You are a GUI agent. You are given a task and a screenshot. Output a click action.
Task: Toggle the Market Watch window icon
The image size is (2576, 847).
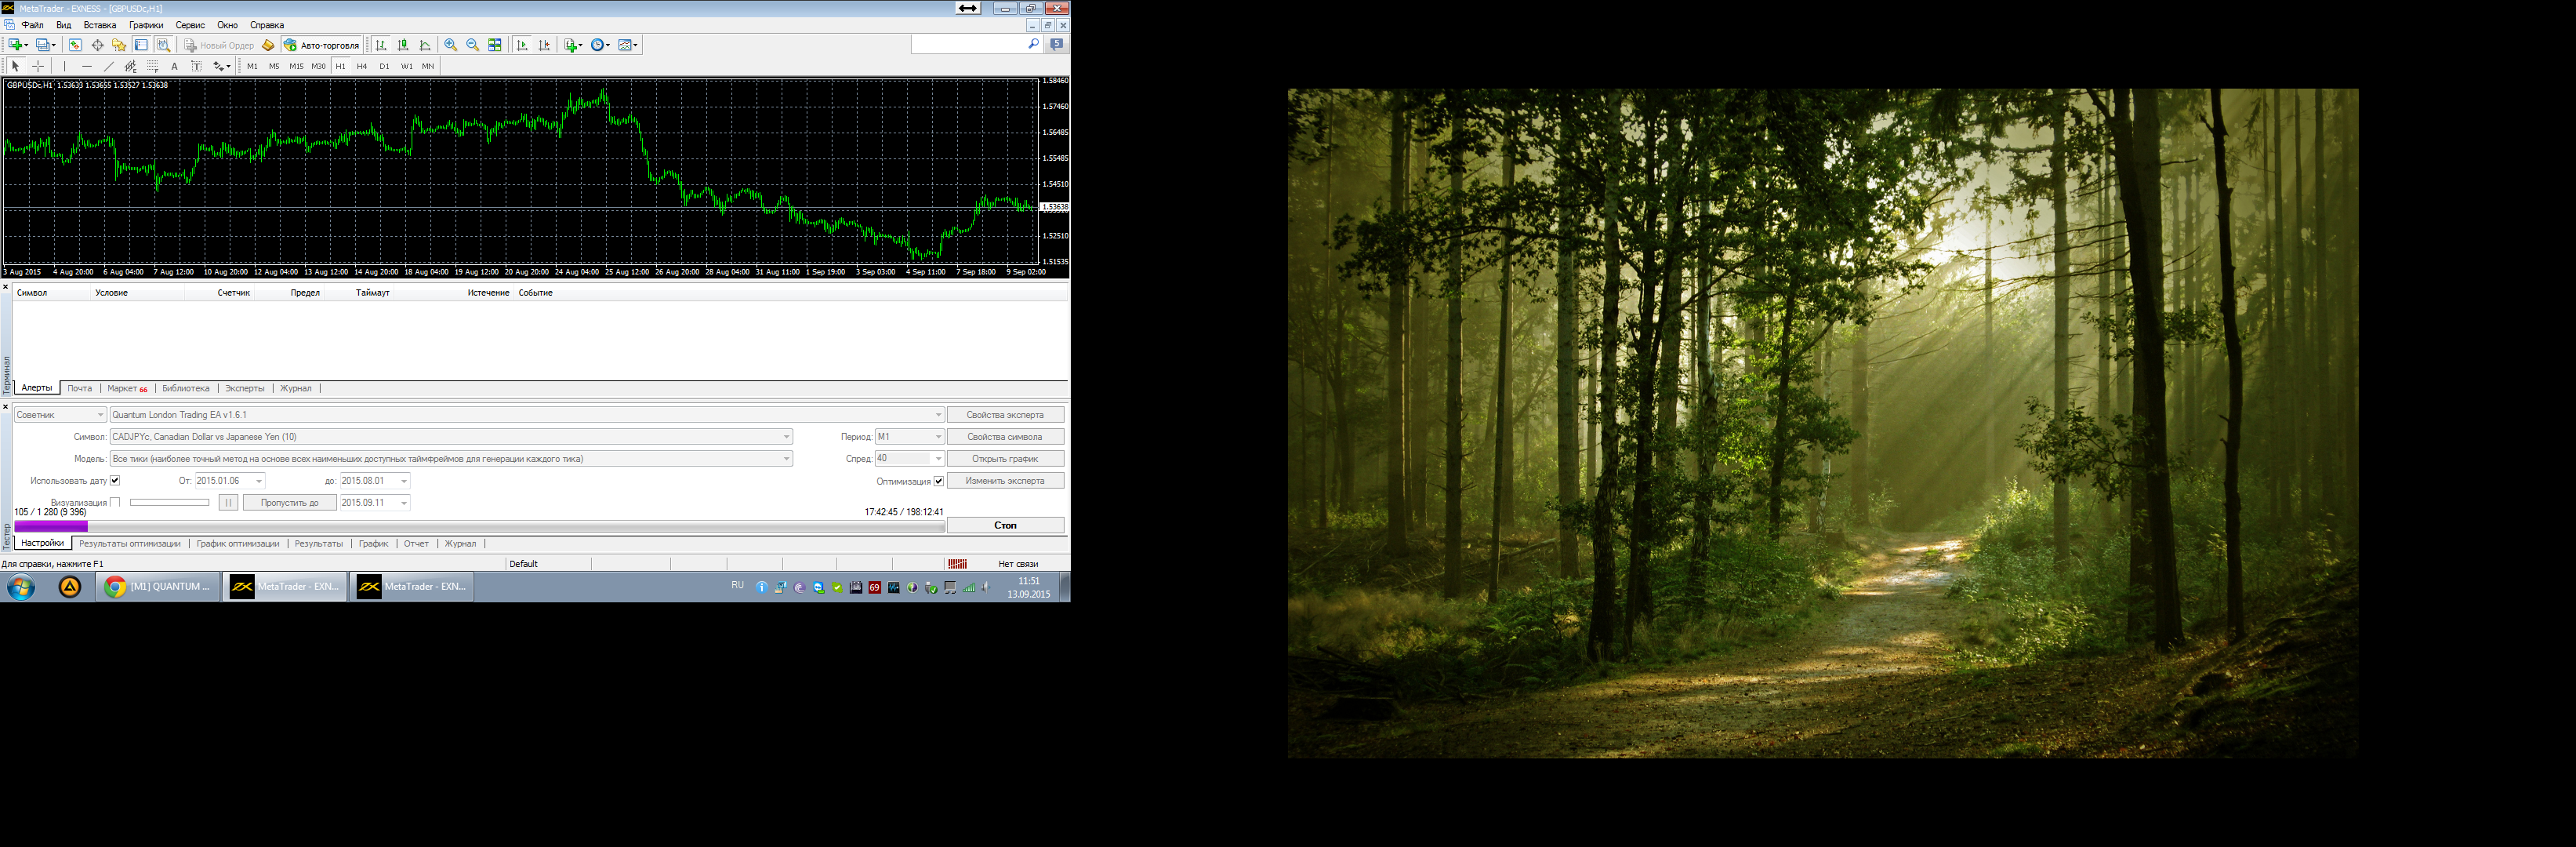click(75, 45)
